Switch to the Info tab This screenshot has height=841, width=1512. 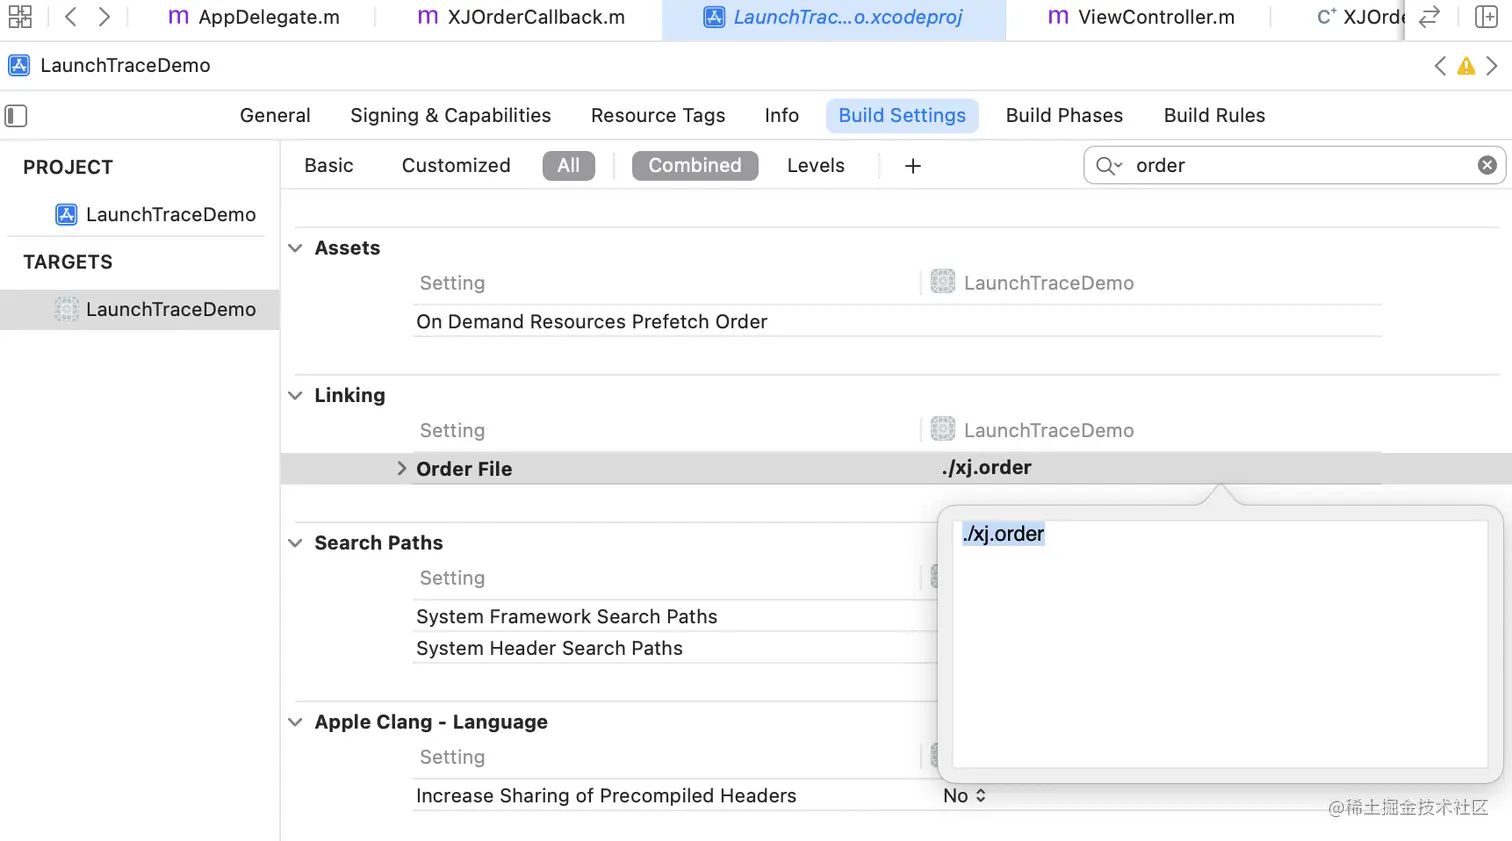pos(782,115)
